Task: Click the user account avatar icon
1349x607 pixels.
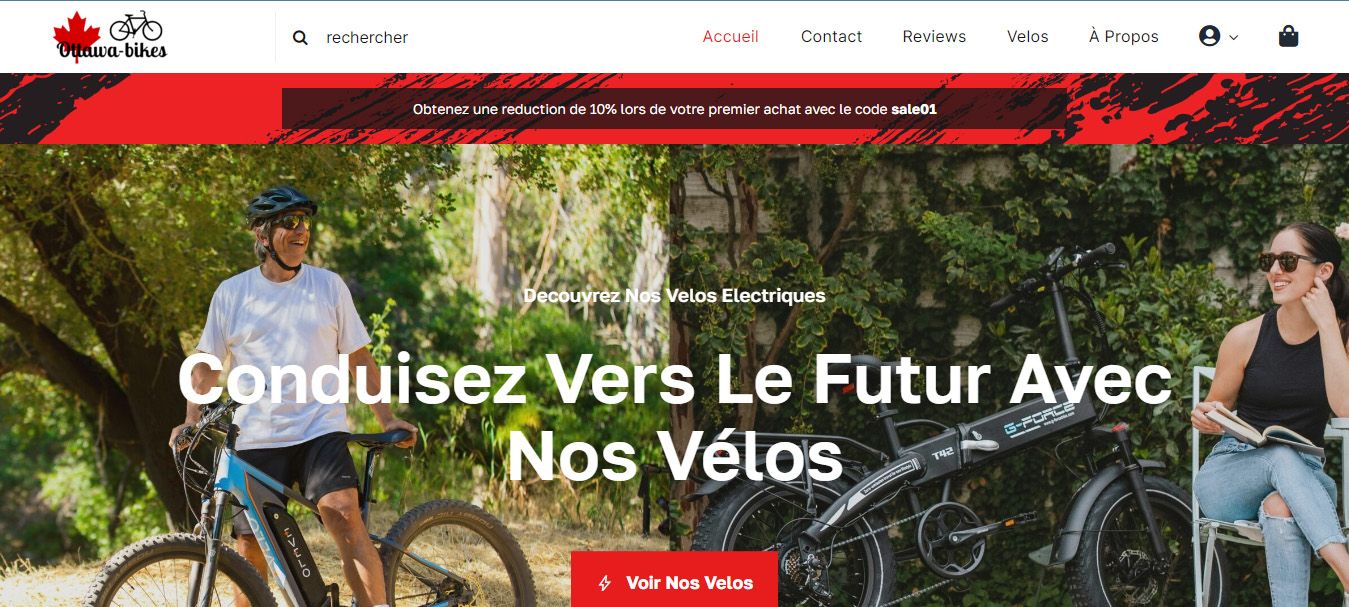Action: 1209,36
